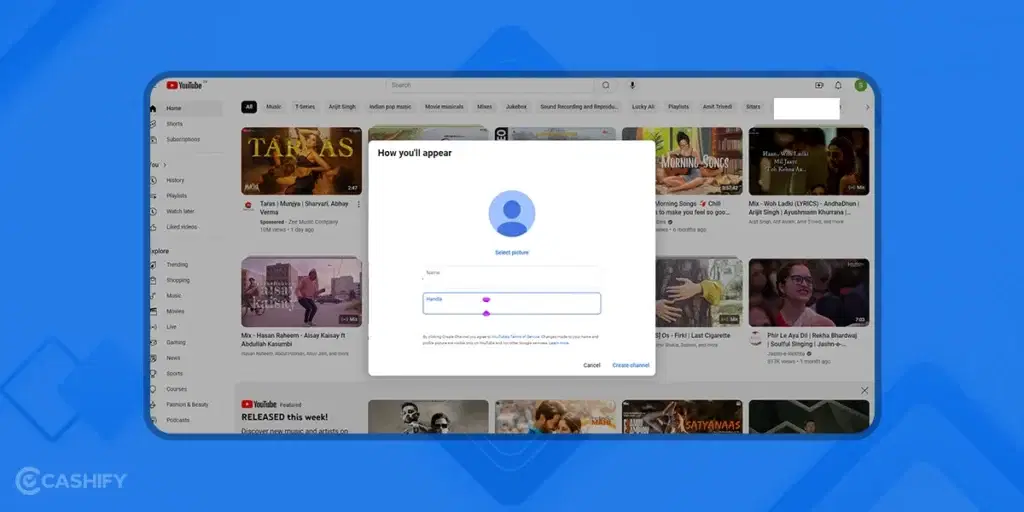Select the Lucky Ali chip
The height and width of the screenshot is (512, 1024).
point(643,107)
